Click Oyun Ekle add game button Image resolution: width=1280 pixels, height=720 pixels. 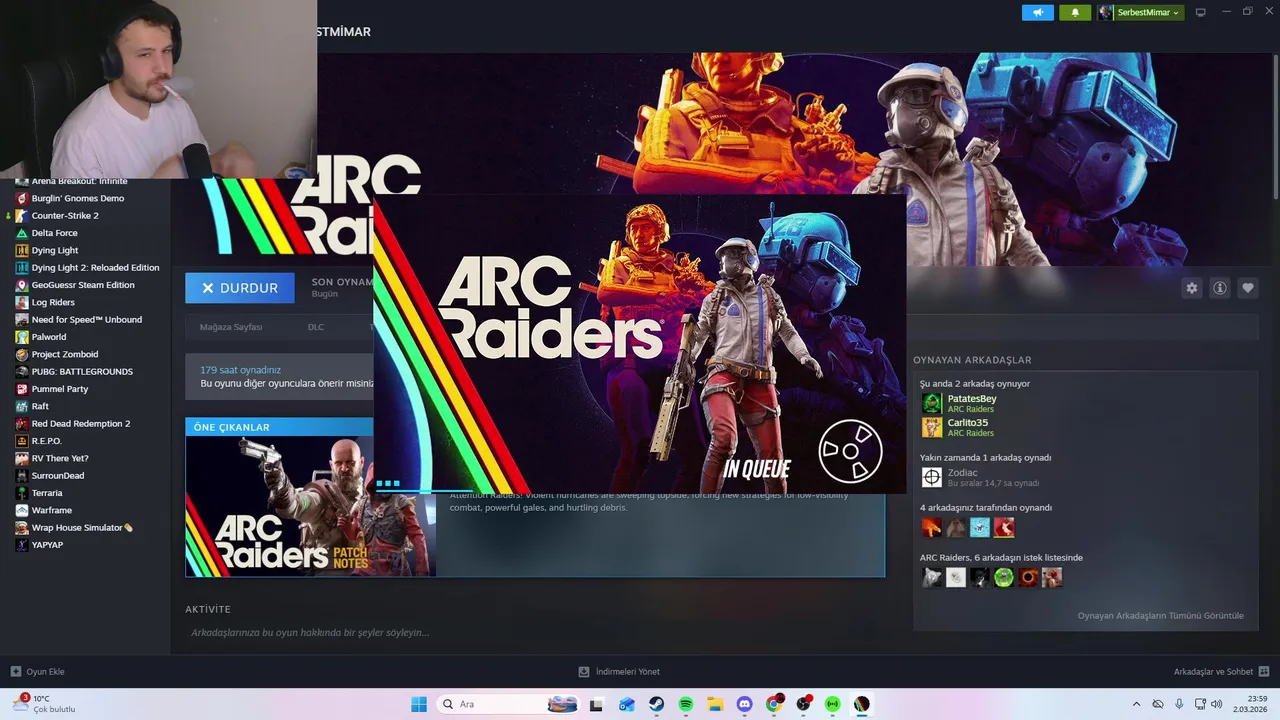[x=38, y=672]
